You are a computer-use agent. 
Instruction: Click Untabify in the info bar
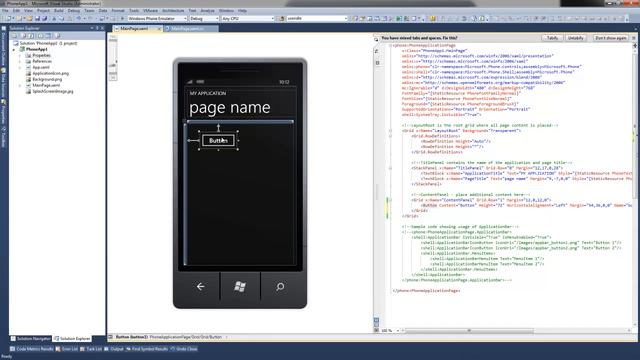[x=576, y=38]
